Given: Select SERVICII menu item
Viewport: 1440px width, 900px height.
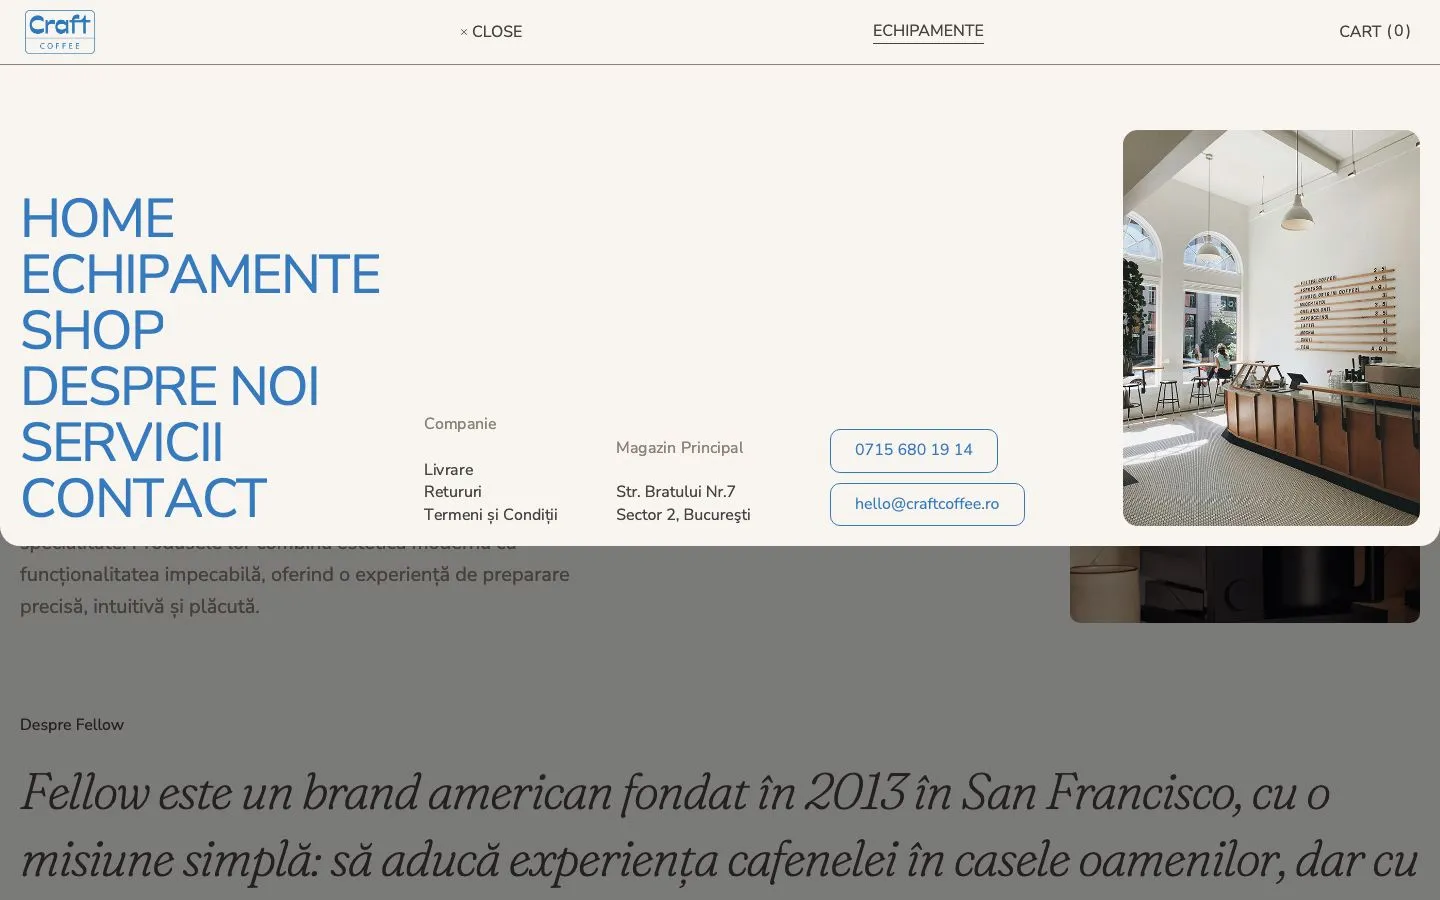Looking at the screenshot, I should (121, 442).
